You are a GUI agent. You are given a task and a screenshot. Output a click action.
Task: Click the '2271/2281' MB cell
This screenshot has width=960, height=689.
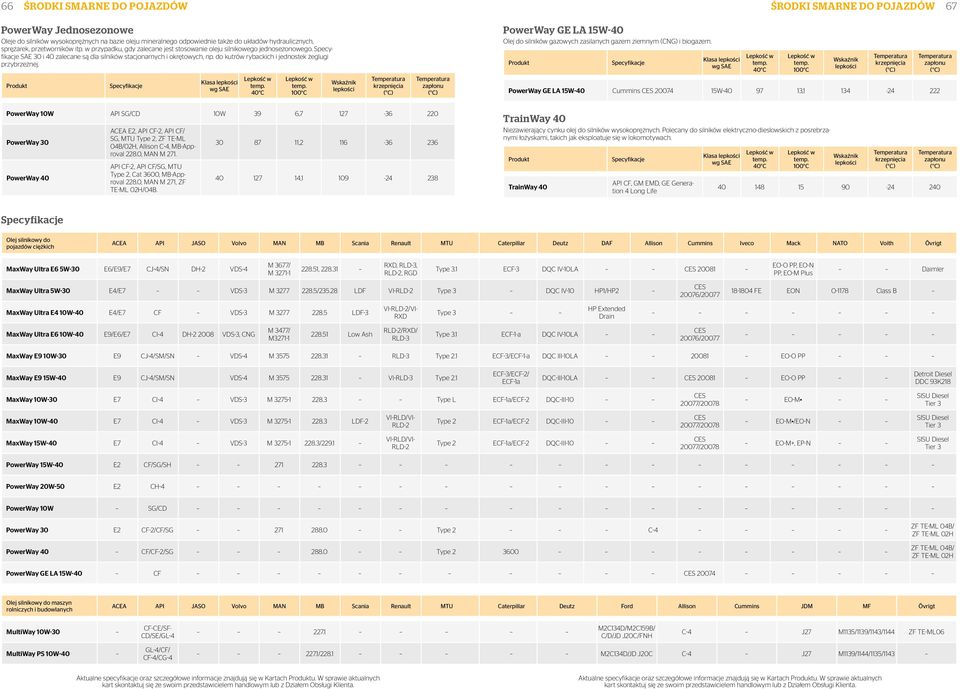click(x=320, y=654)
